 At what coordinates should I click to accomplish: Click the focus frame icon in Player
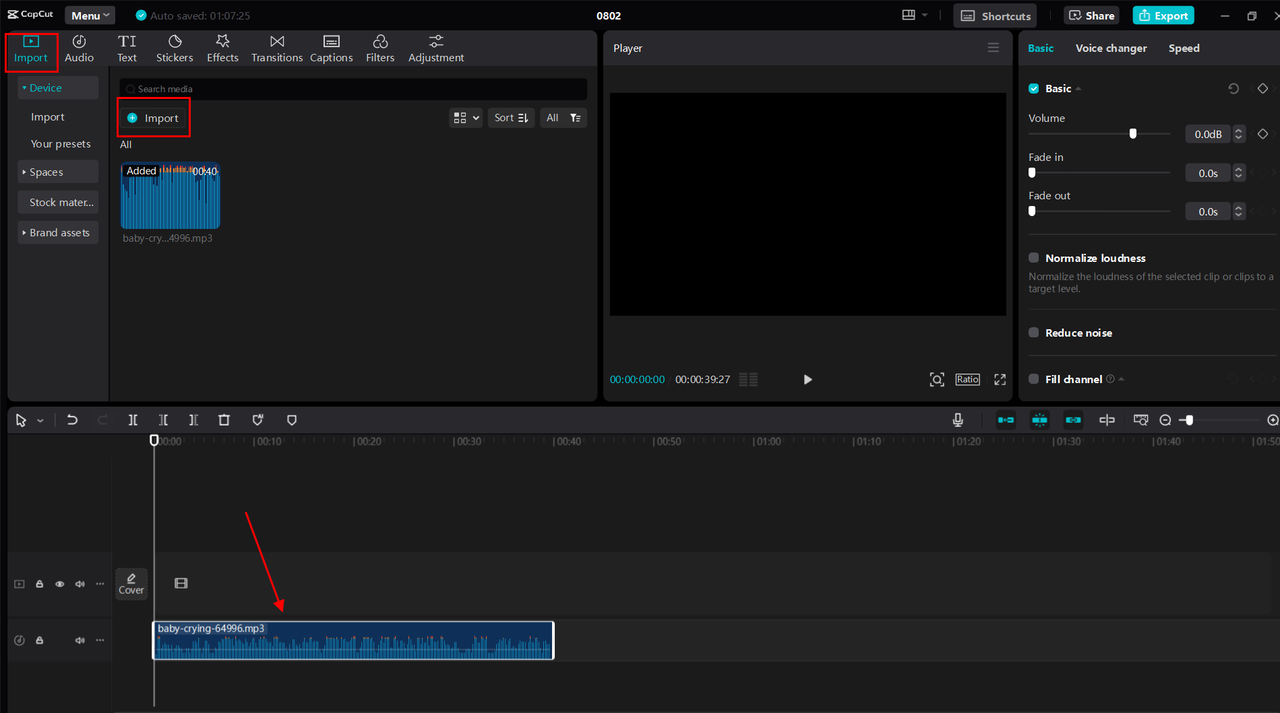pos(937,380)
